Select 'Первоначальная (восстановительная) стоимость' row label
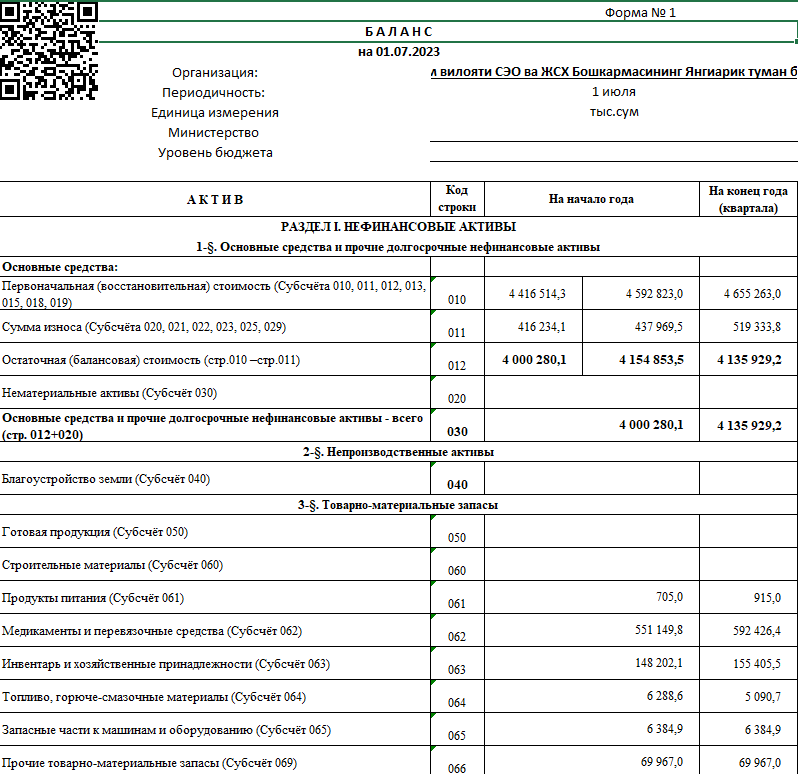 click(214, 294)
